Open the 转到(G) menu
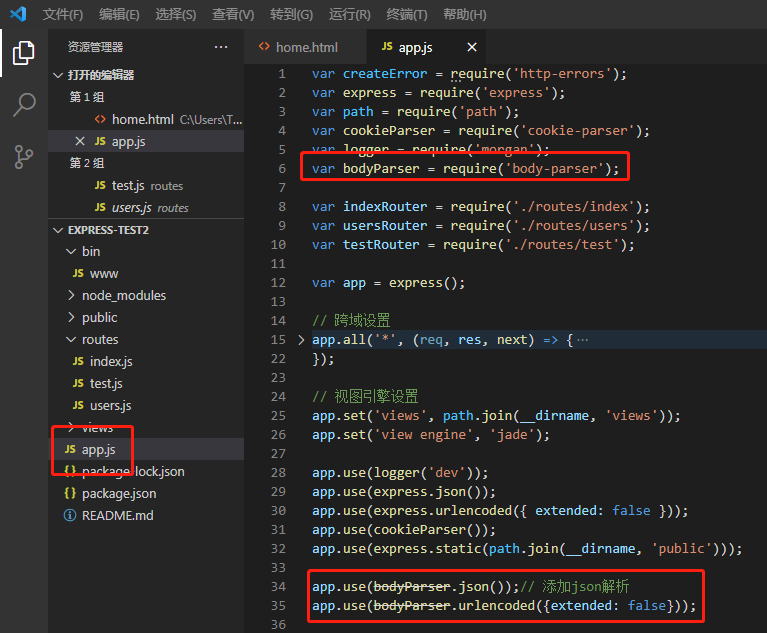The height and width of the screenshot is (633, 767). (x=291, y=14)
